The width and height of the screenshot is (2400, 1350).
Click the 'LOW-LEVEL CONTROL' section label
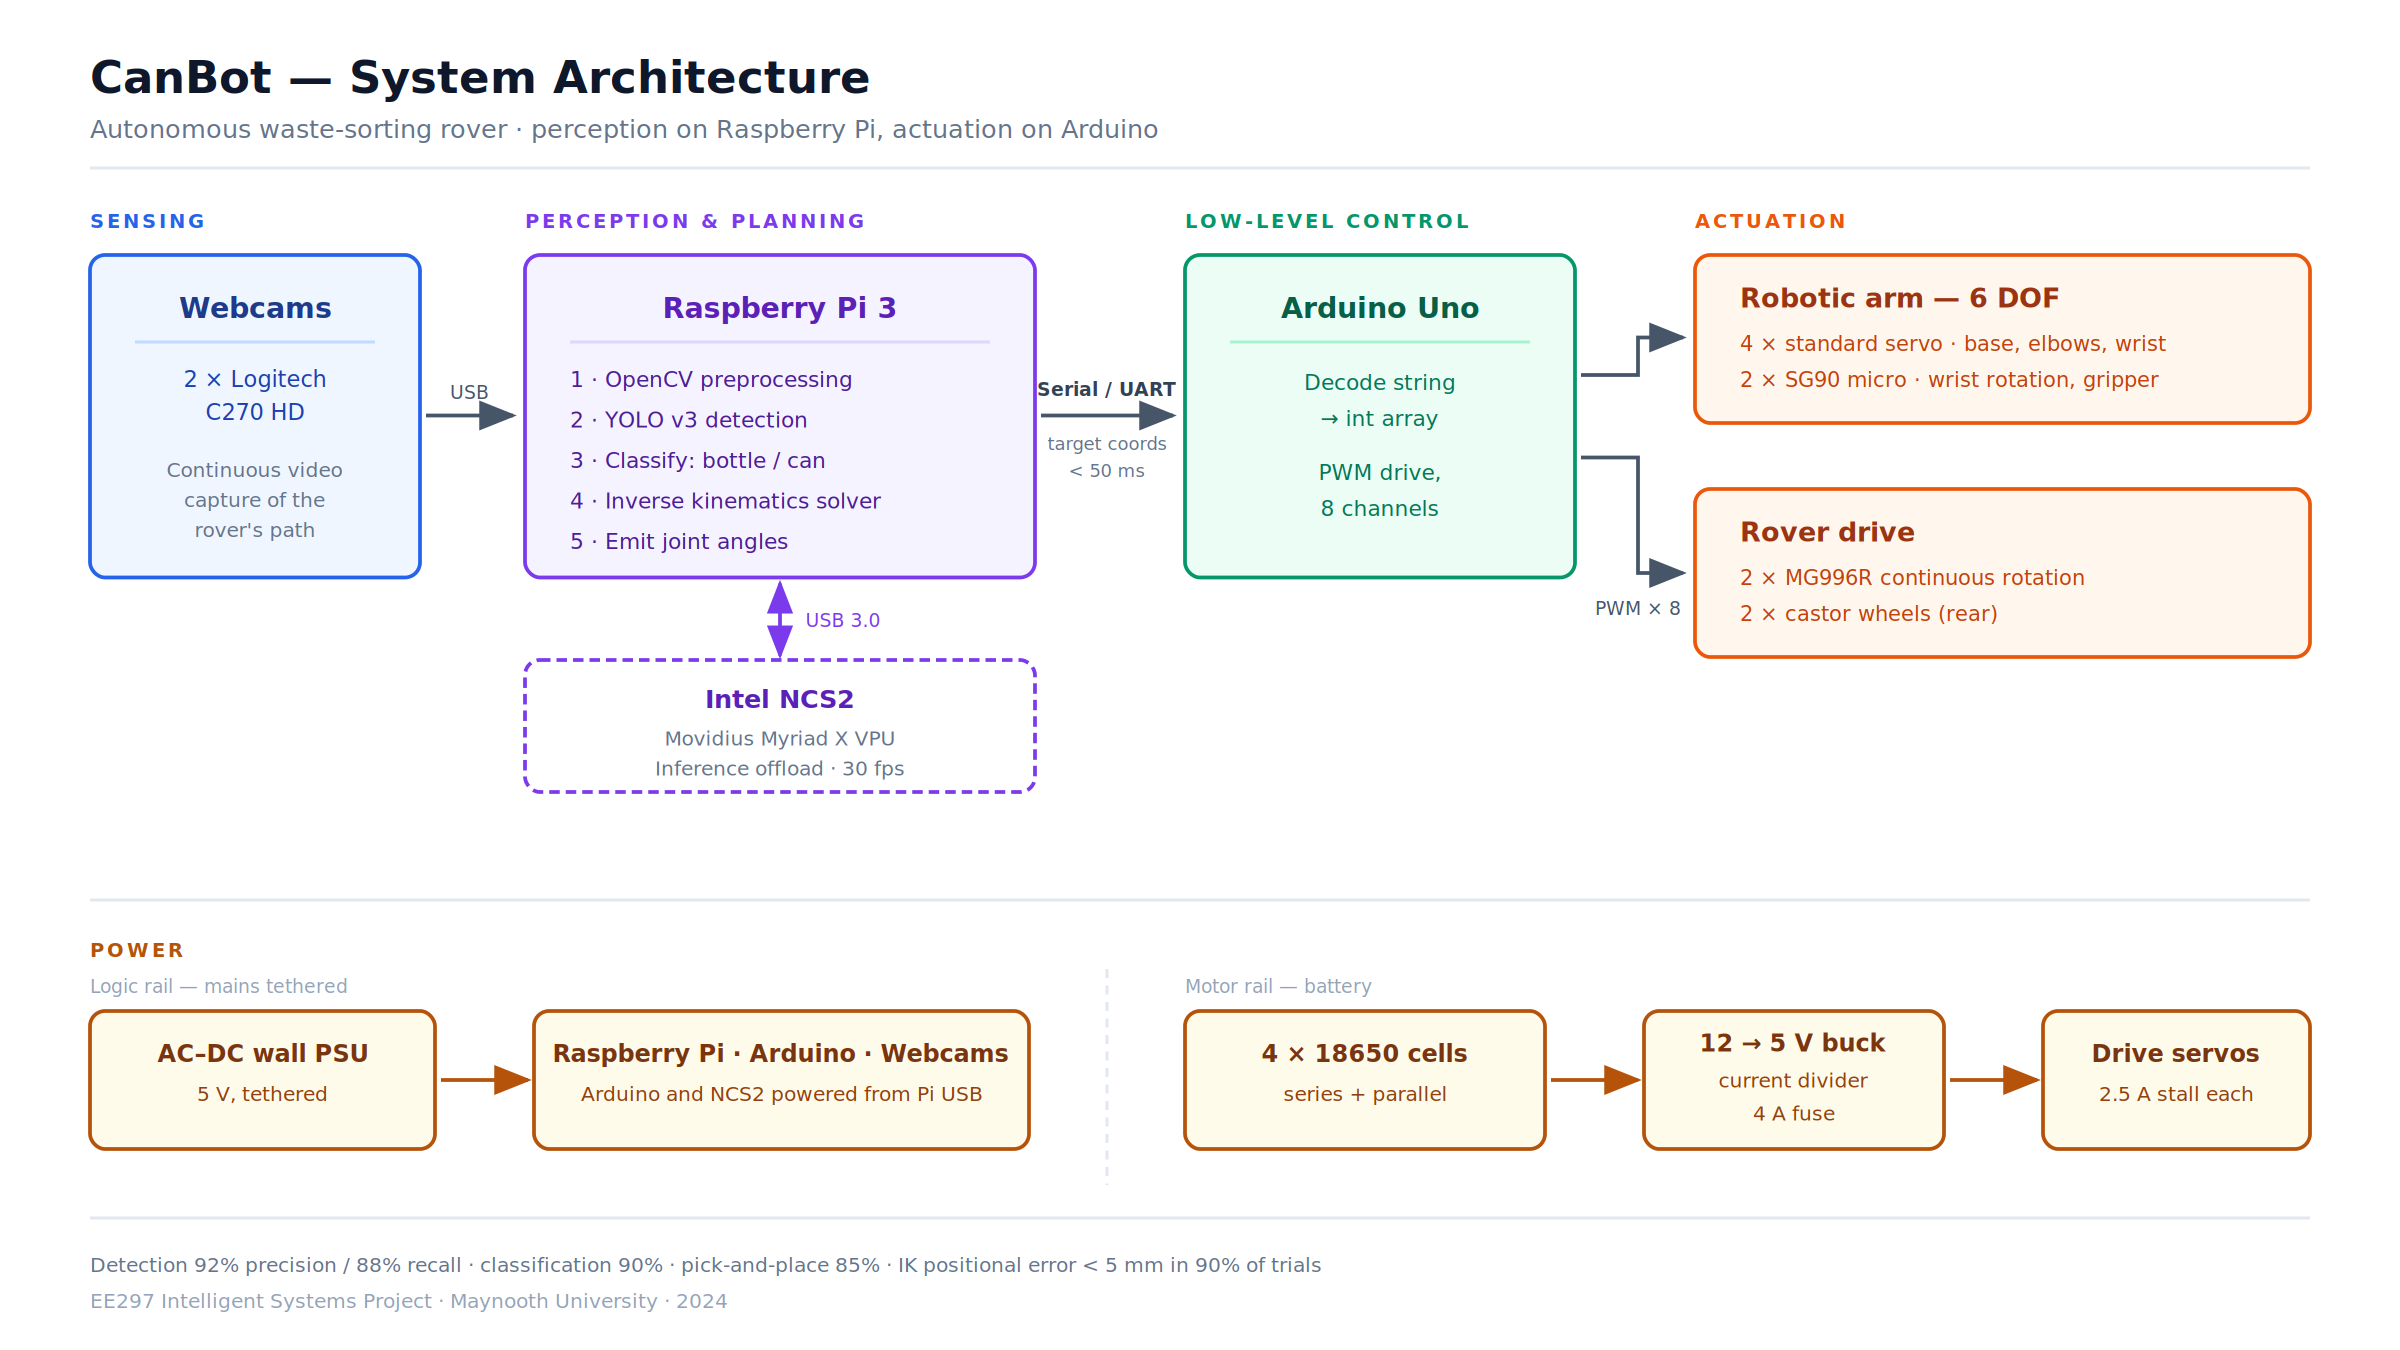(1327, 221)
